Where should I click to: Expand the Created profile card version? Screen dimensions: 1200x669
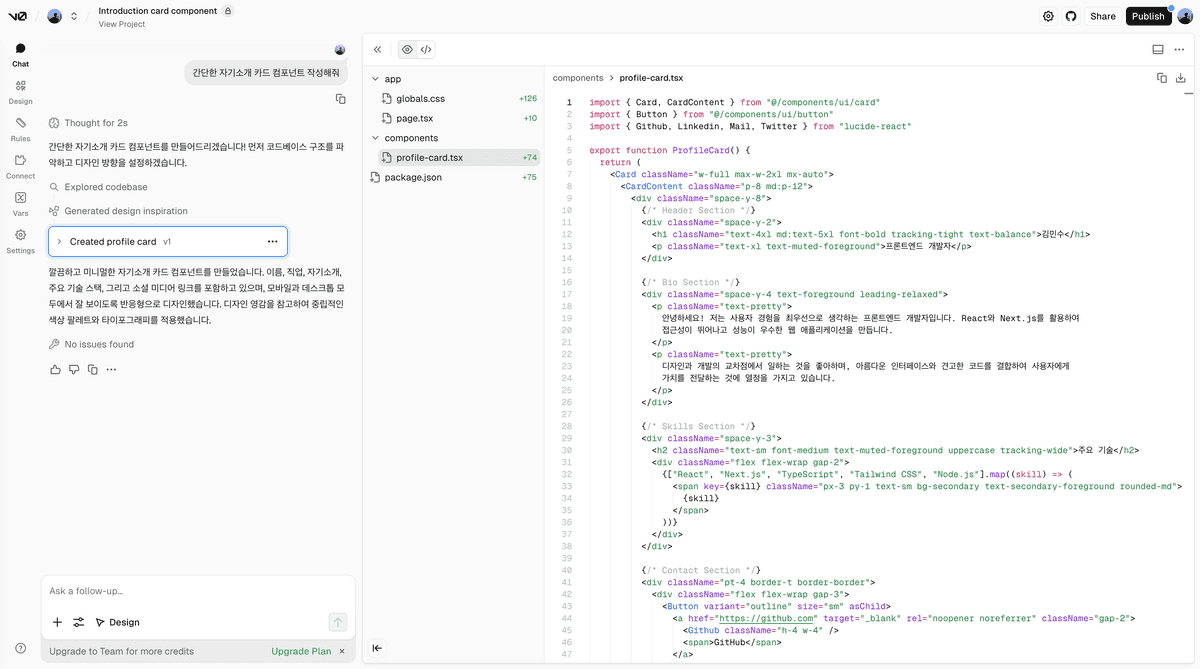59,242
